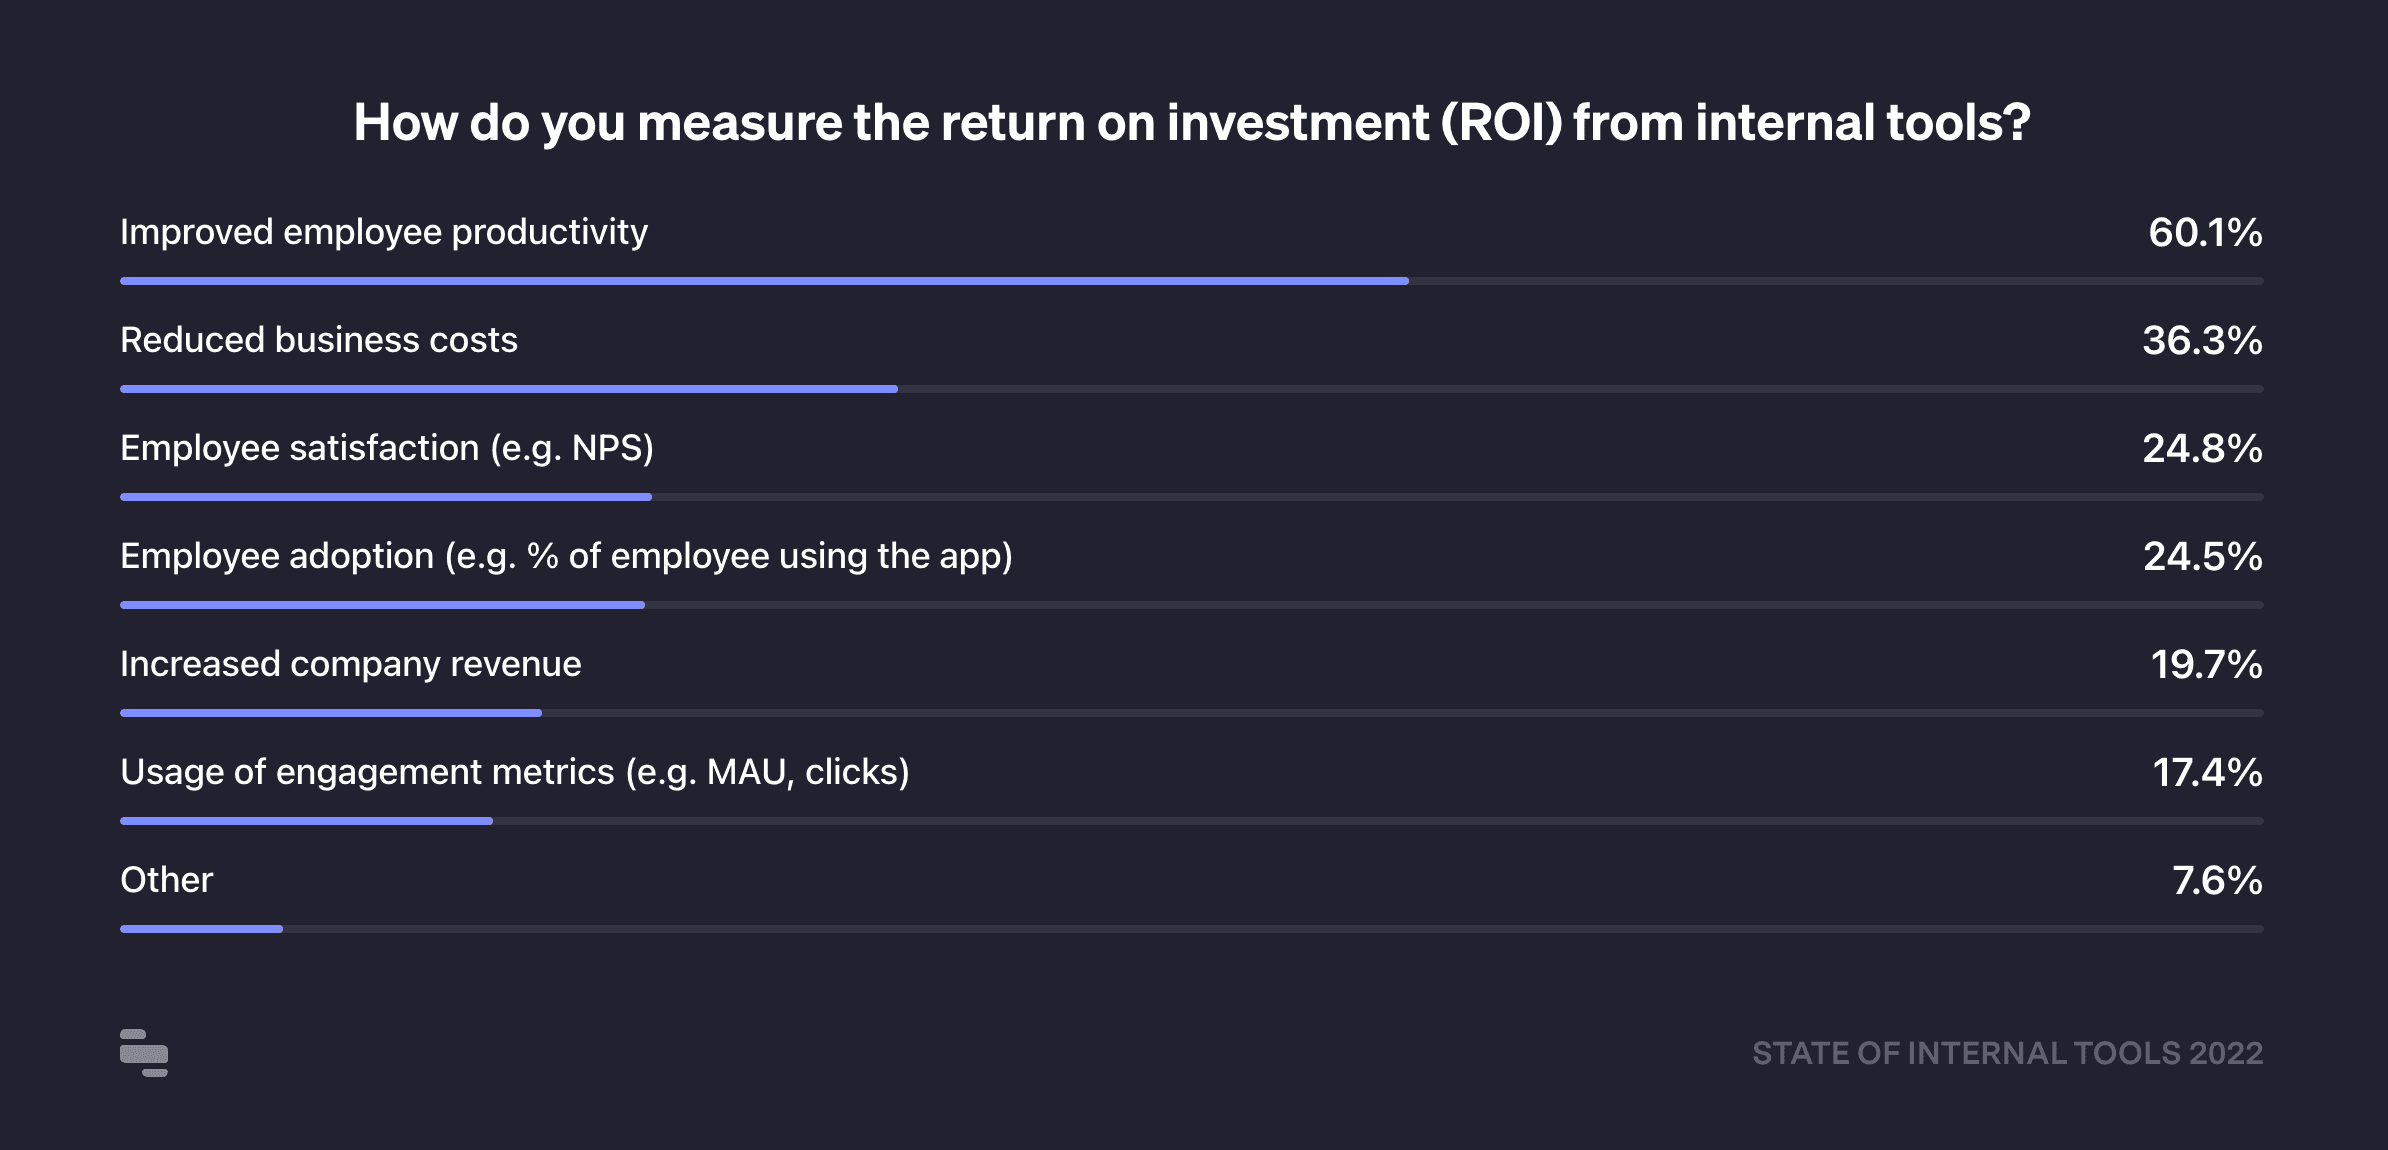Click the 36.3% percentage value
This screenshot has width=2388, height=1150.
pyautogui.click(x=2202, y=341)
